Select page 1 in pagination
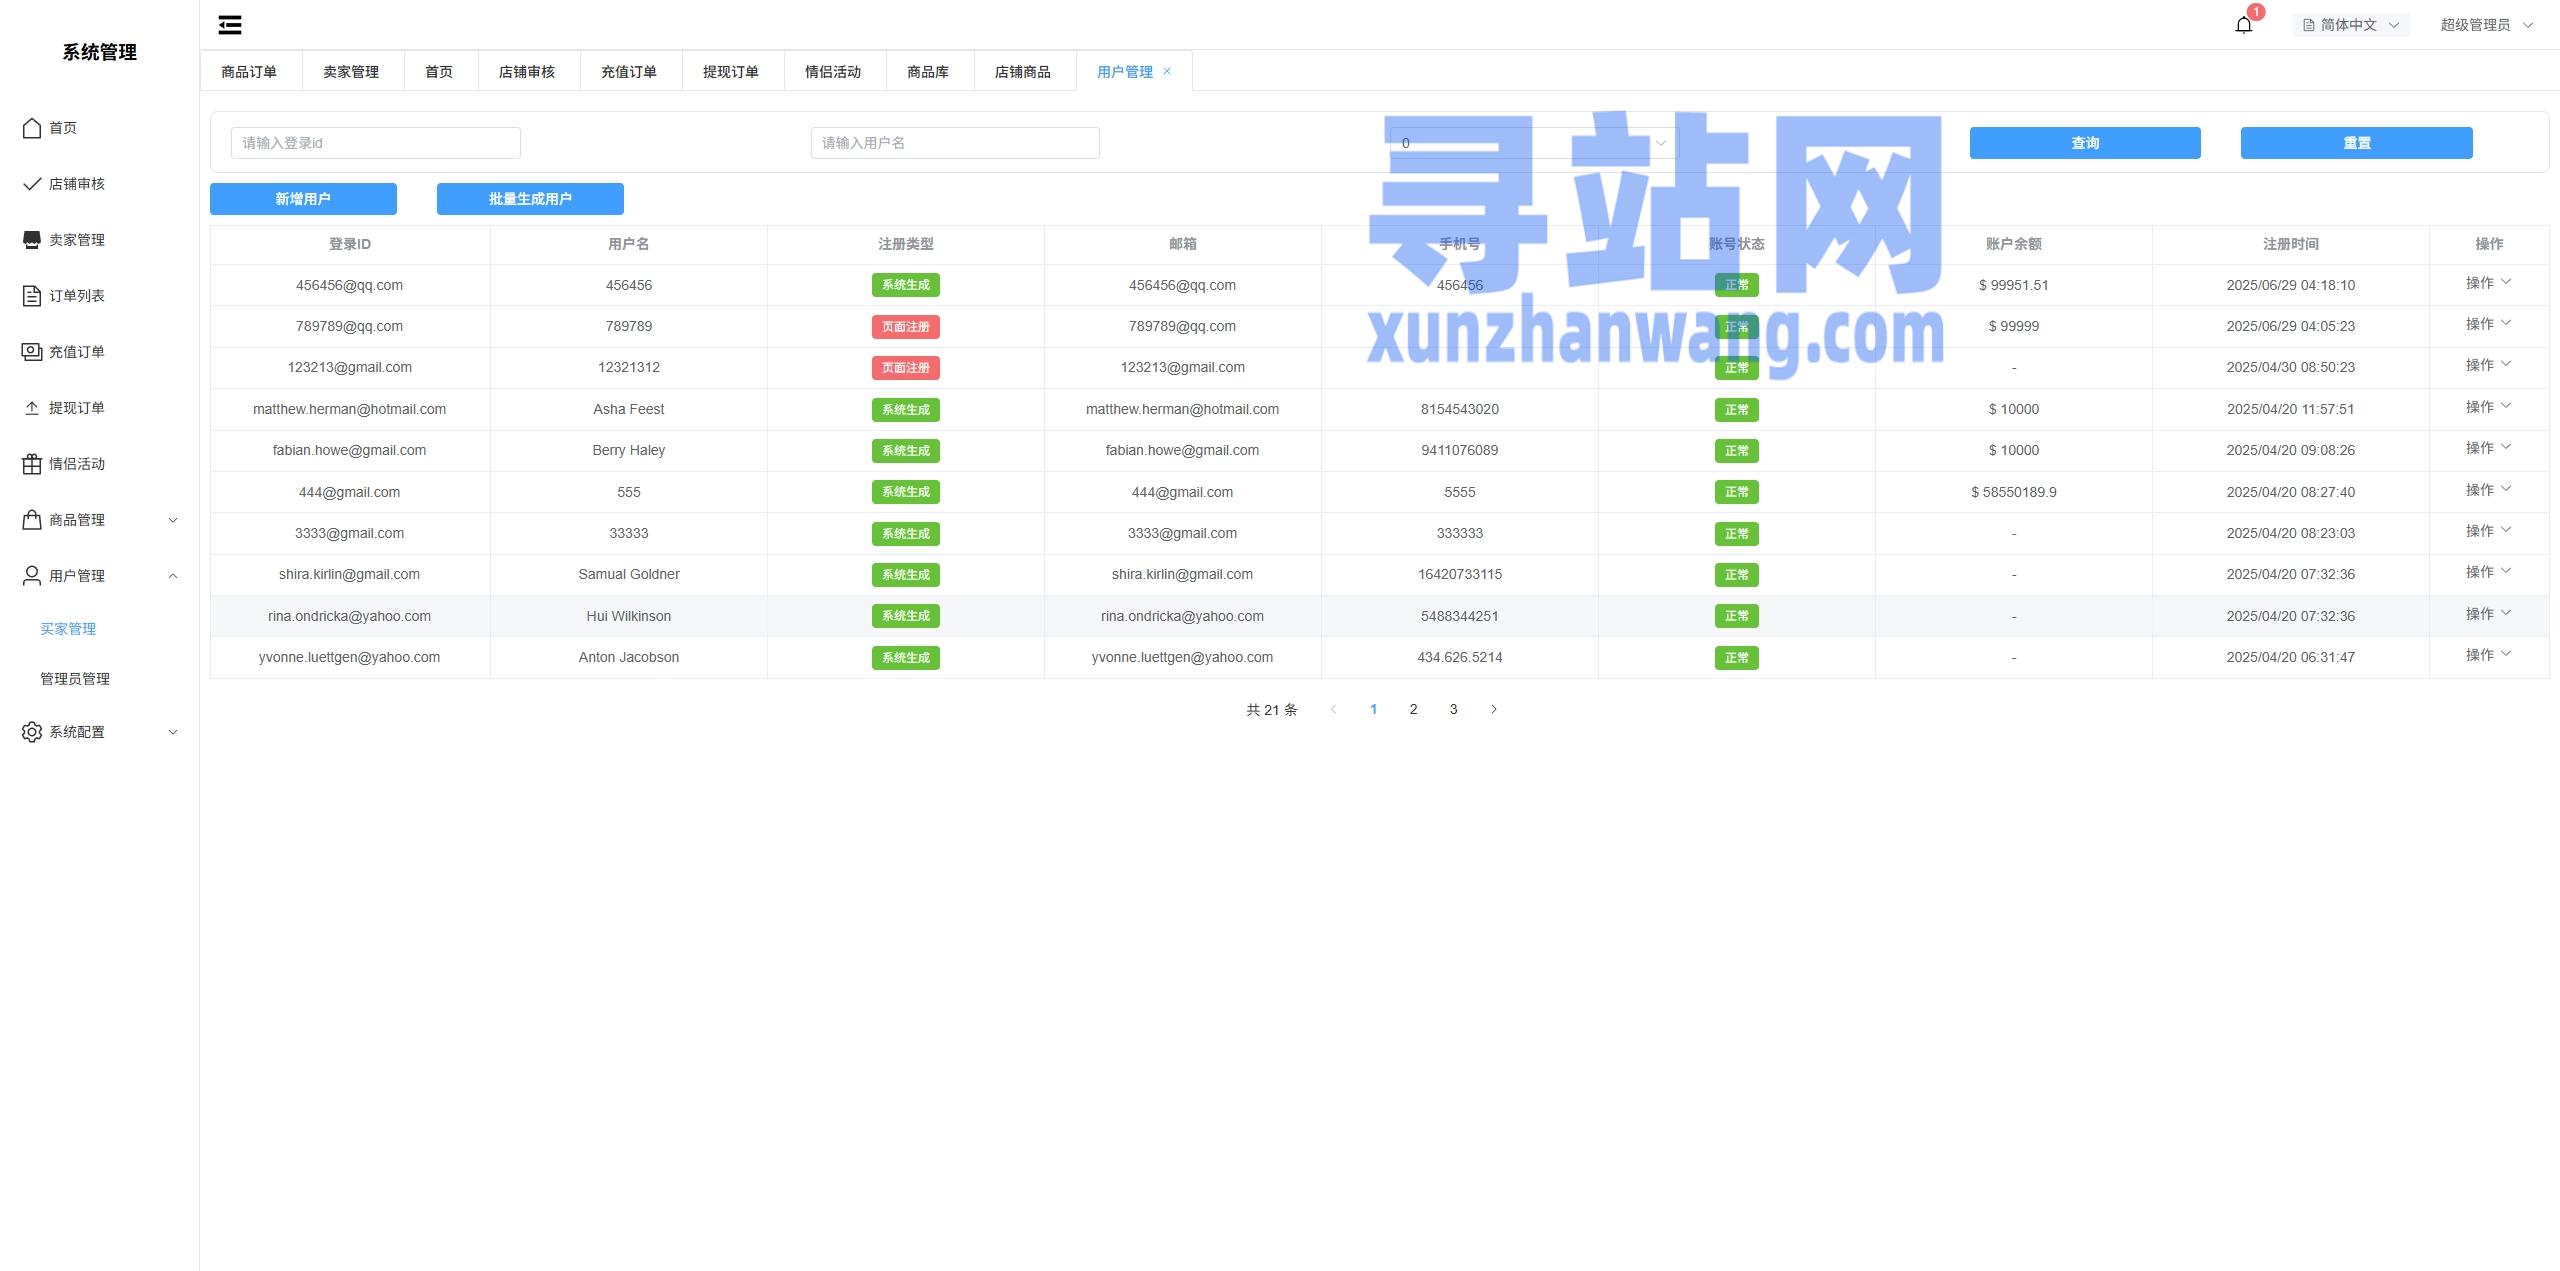The image size is (2560, 1271). click(x=1373, y=709)
